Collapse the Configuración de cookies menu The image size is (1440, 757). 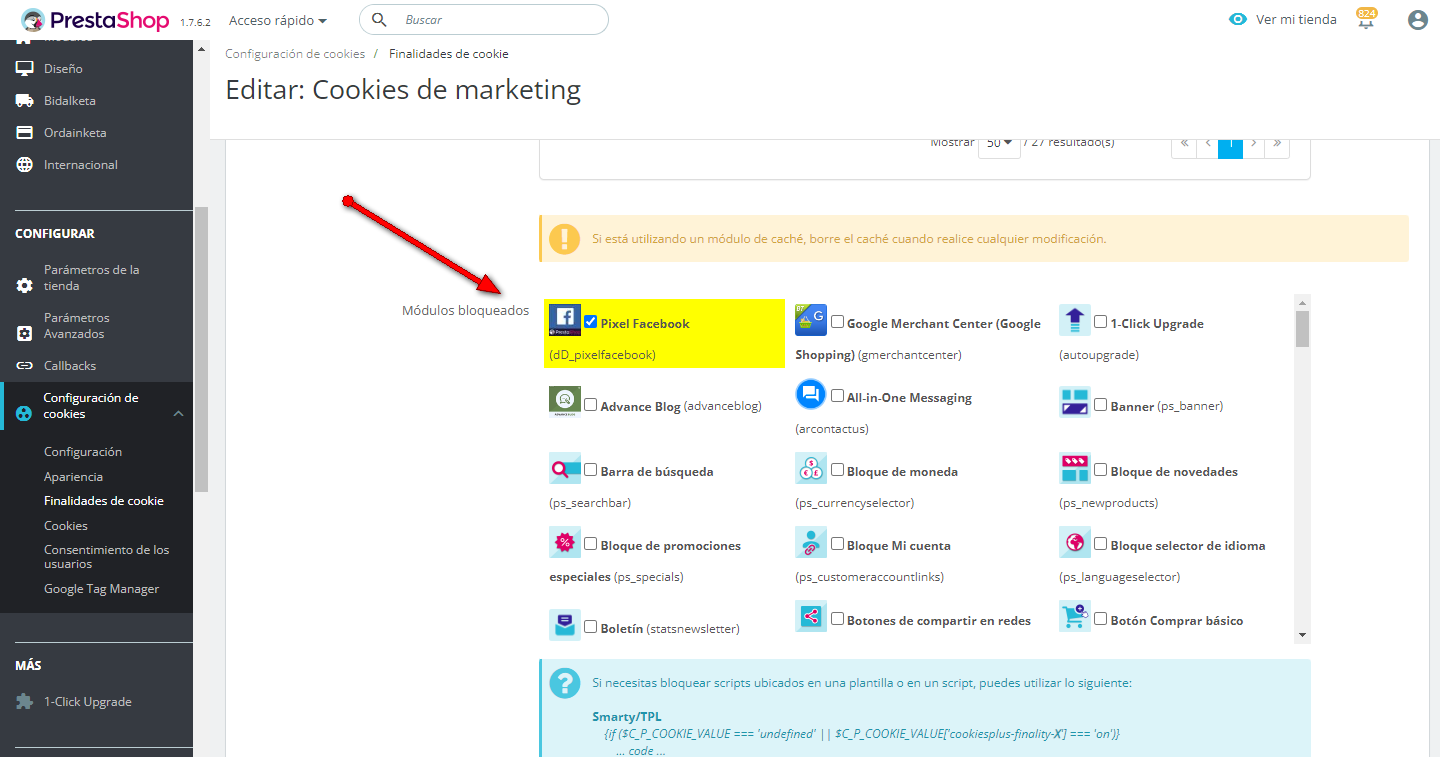(x=178, y=413)
